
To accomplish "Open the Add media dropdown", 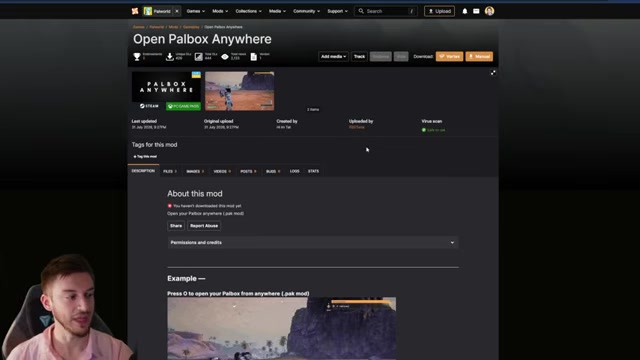I will tap(333, 56).
